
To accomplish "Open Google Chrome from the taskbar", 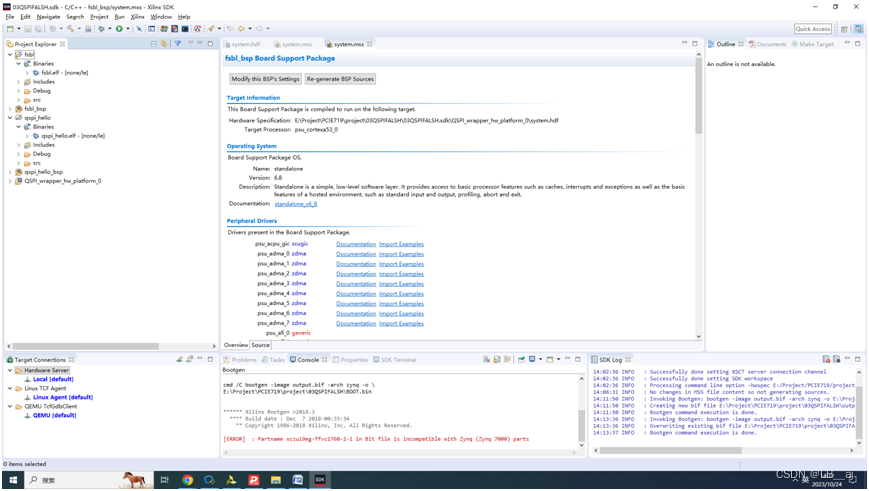I will 187,480.
